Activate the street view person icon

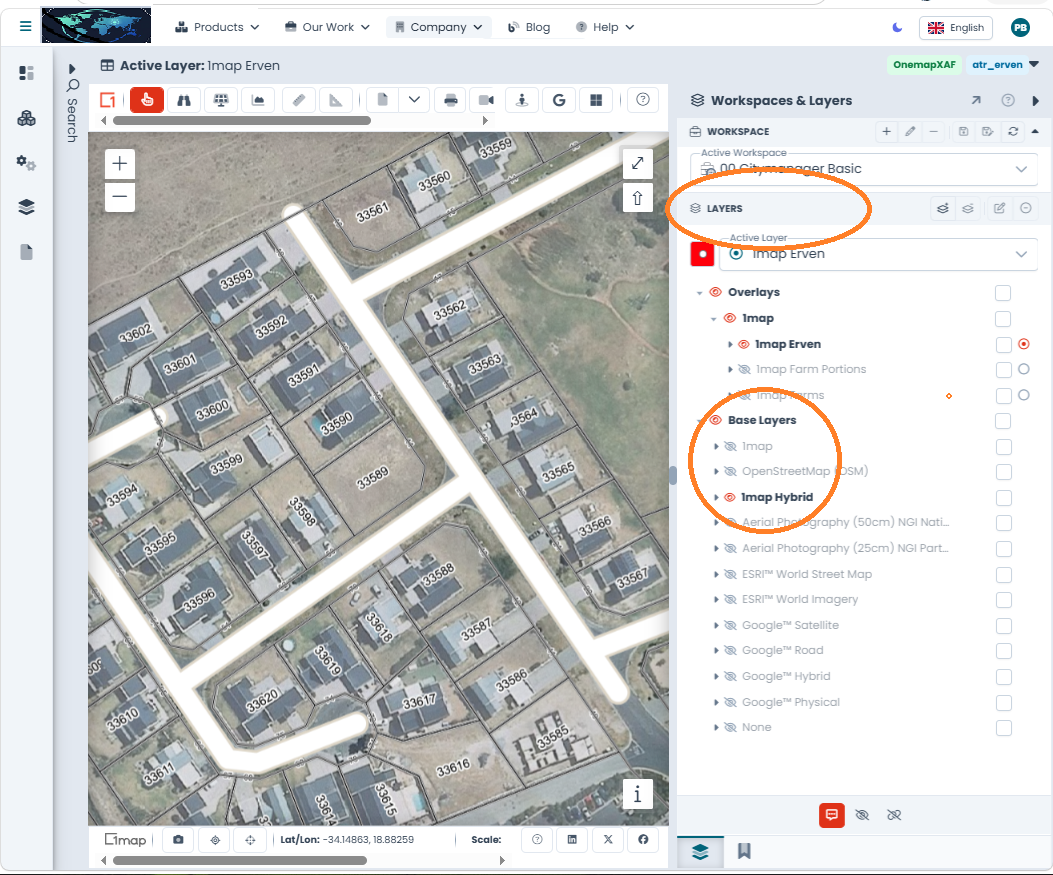click(522, 100)
